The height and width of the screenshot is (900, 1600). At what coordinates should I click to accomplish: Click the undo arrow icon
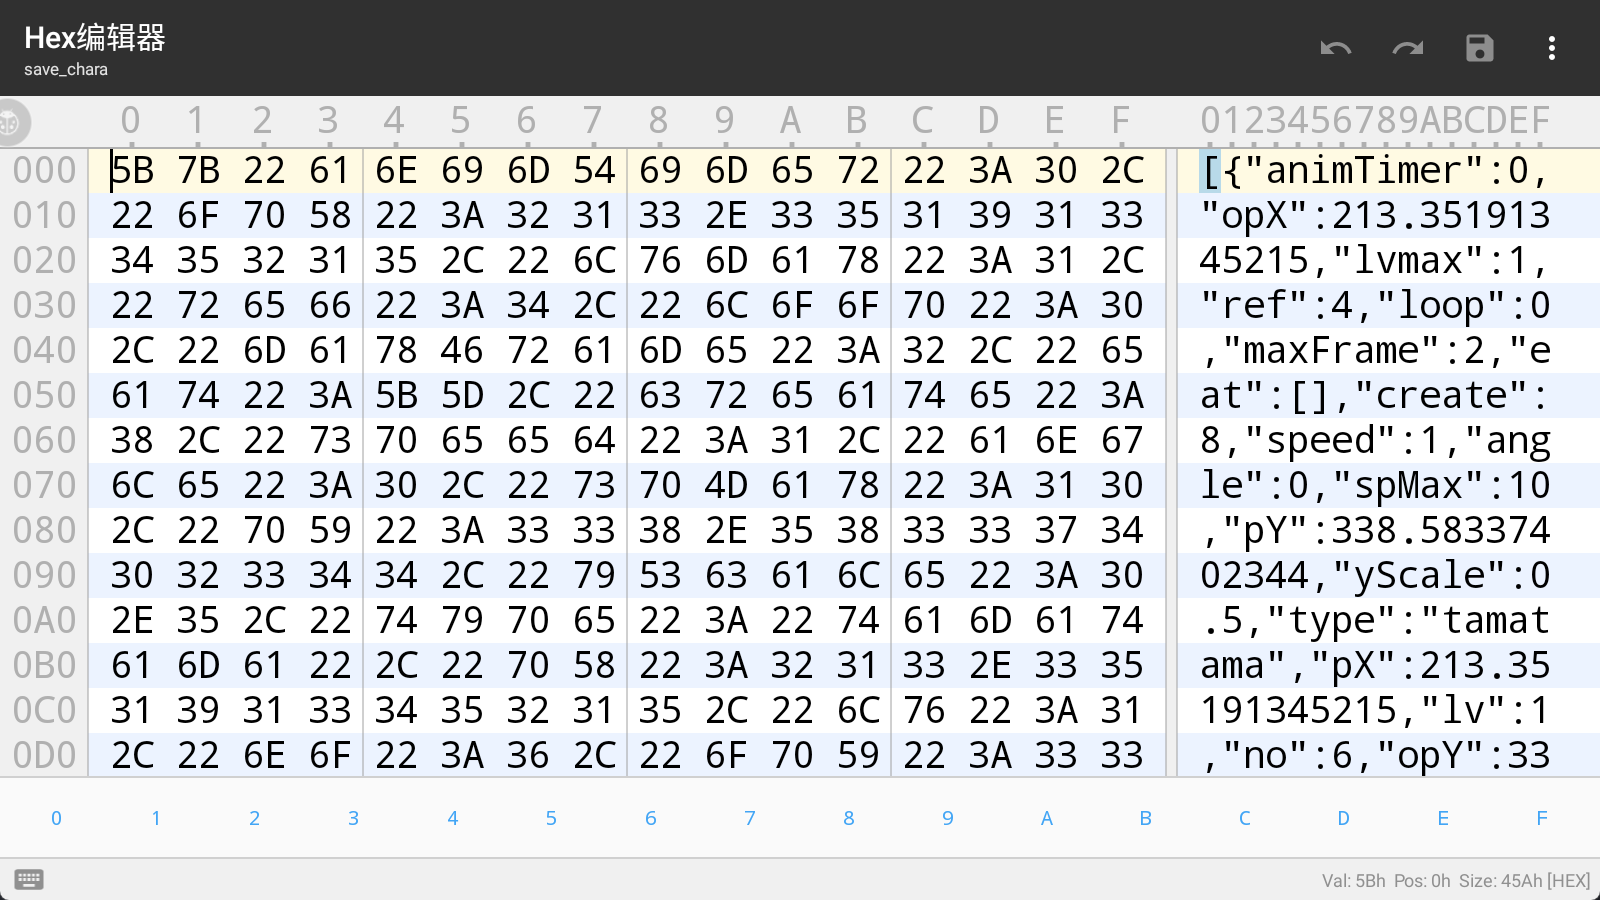pyautogui.click(x=1336, y=48)
